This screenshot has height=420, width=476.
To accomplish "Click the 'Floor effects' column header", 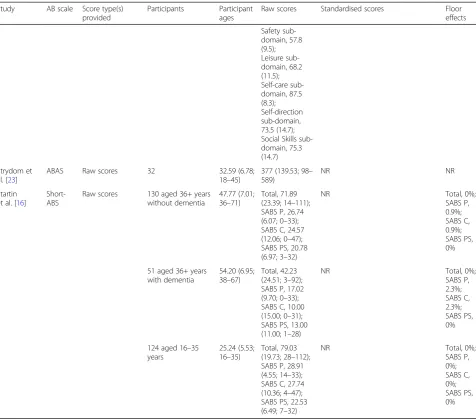I will (456, 13).
